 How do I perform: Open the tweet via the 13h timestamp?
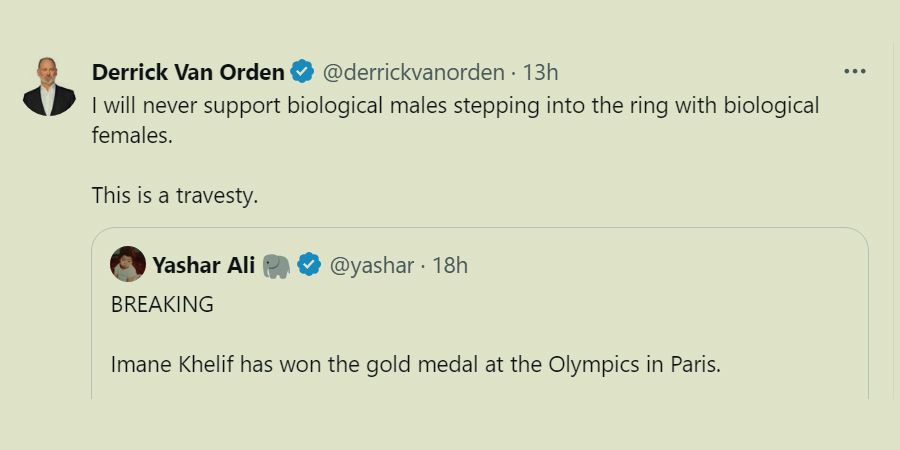[x=540, y=72]
